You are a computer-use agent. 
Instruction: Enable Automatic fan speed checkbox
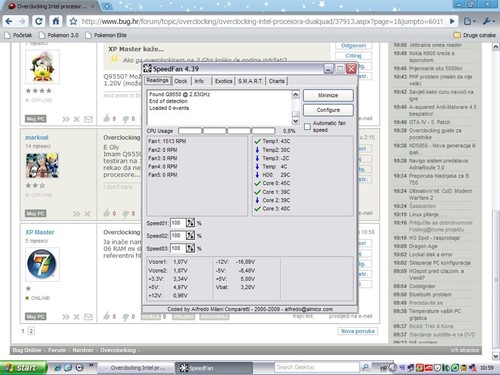coord(307,126)
